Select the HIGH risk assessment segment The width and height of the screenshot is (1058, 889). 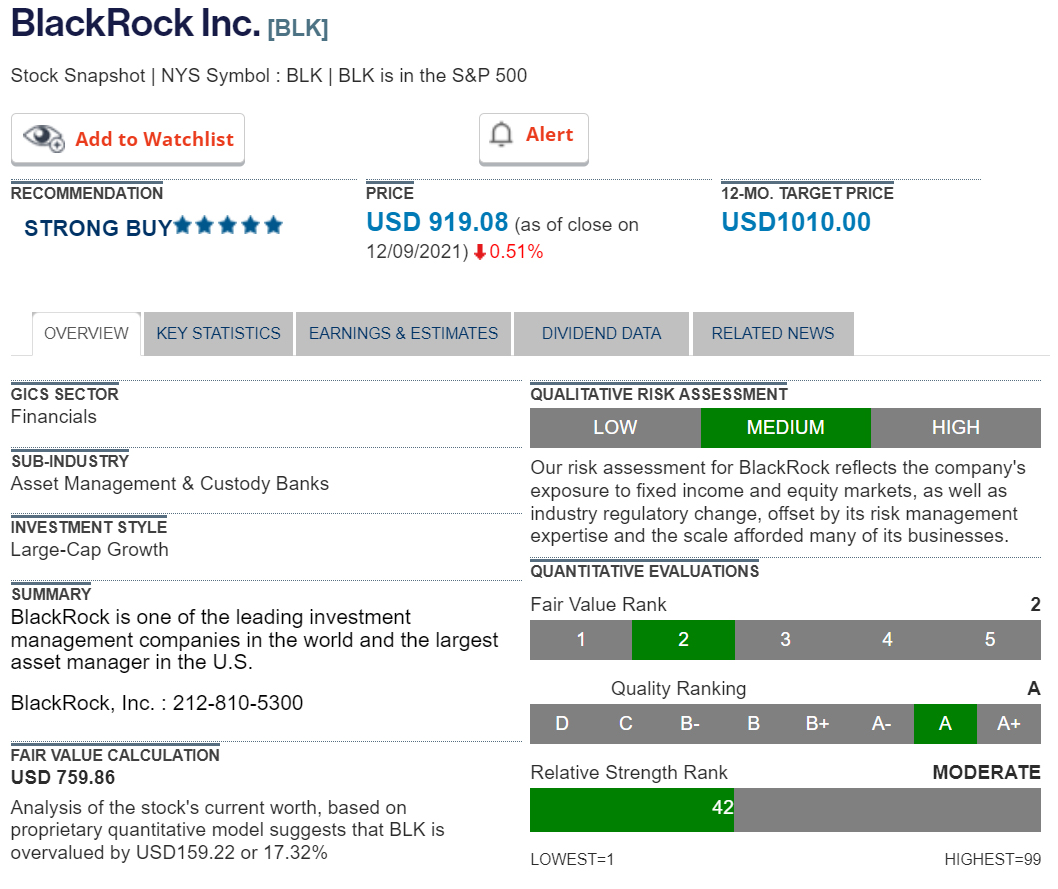coord(955,428)
